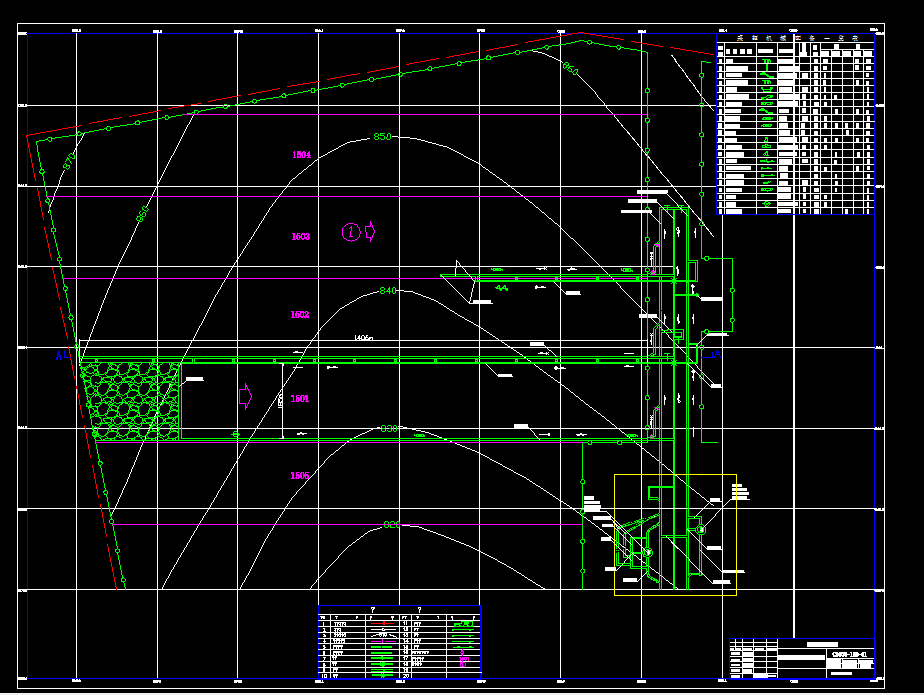Click legend row number 10
The width and height of the screenshot is (924, 695).
click(324, 676)
